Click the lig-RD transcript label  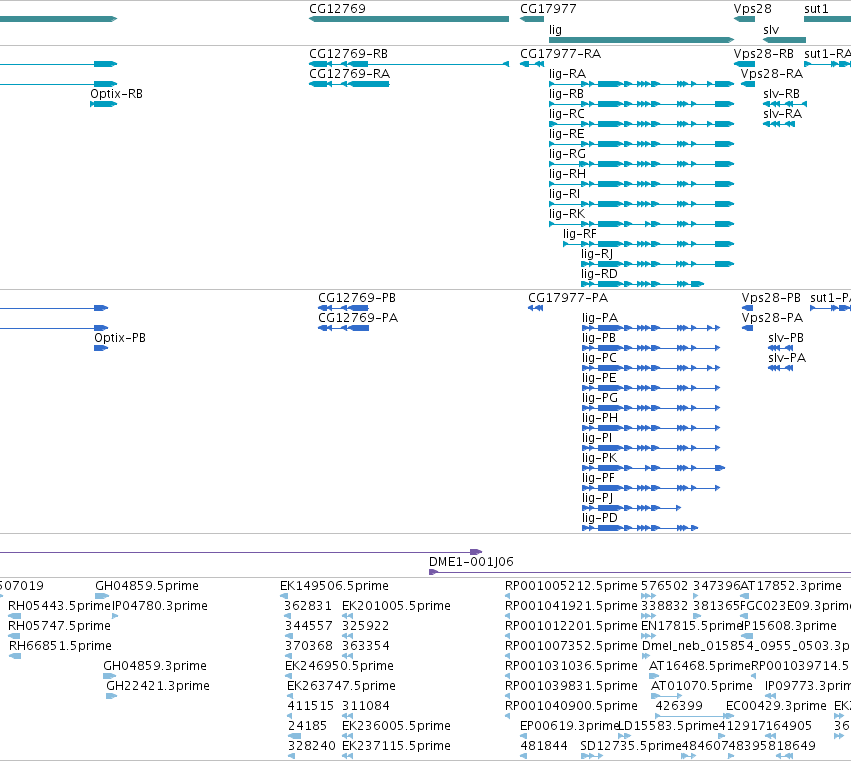(x=599, y=274)
